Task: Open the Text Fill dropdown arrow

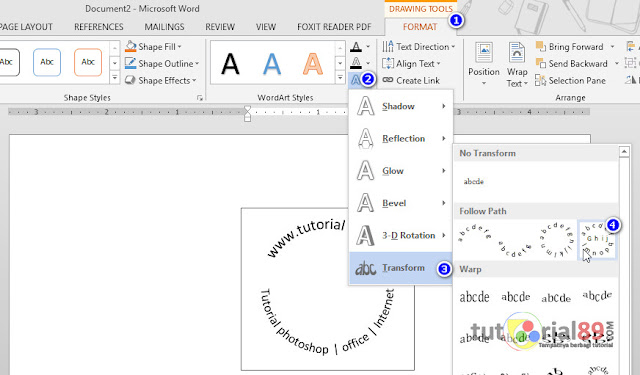Action: [368, 47]
